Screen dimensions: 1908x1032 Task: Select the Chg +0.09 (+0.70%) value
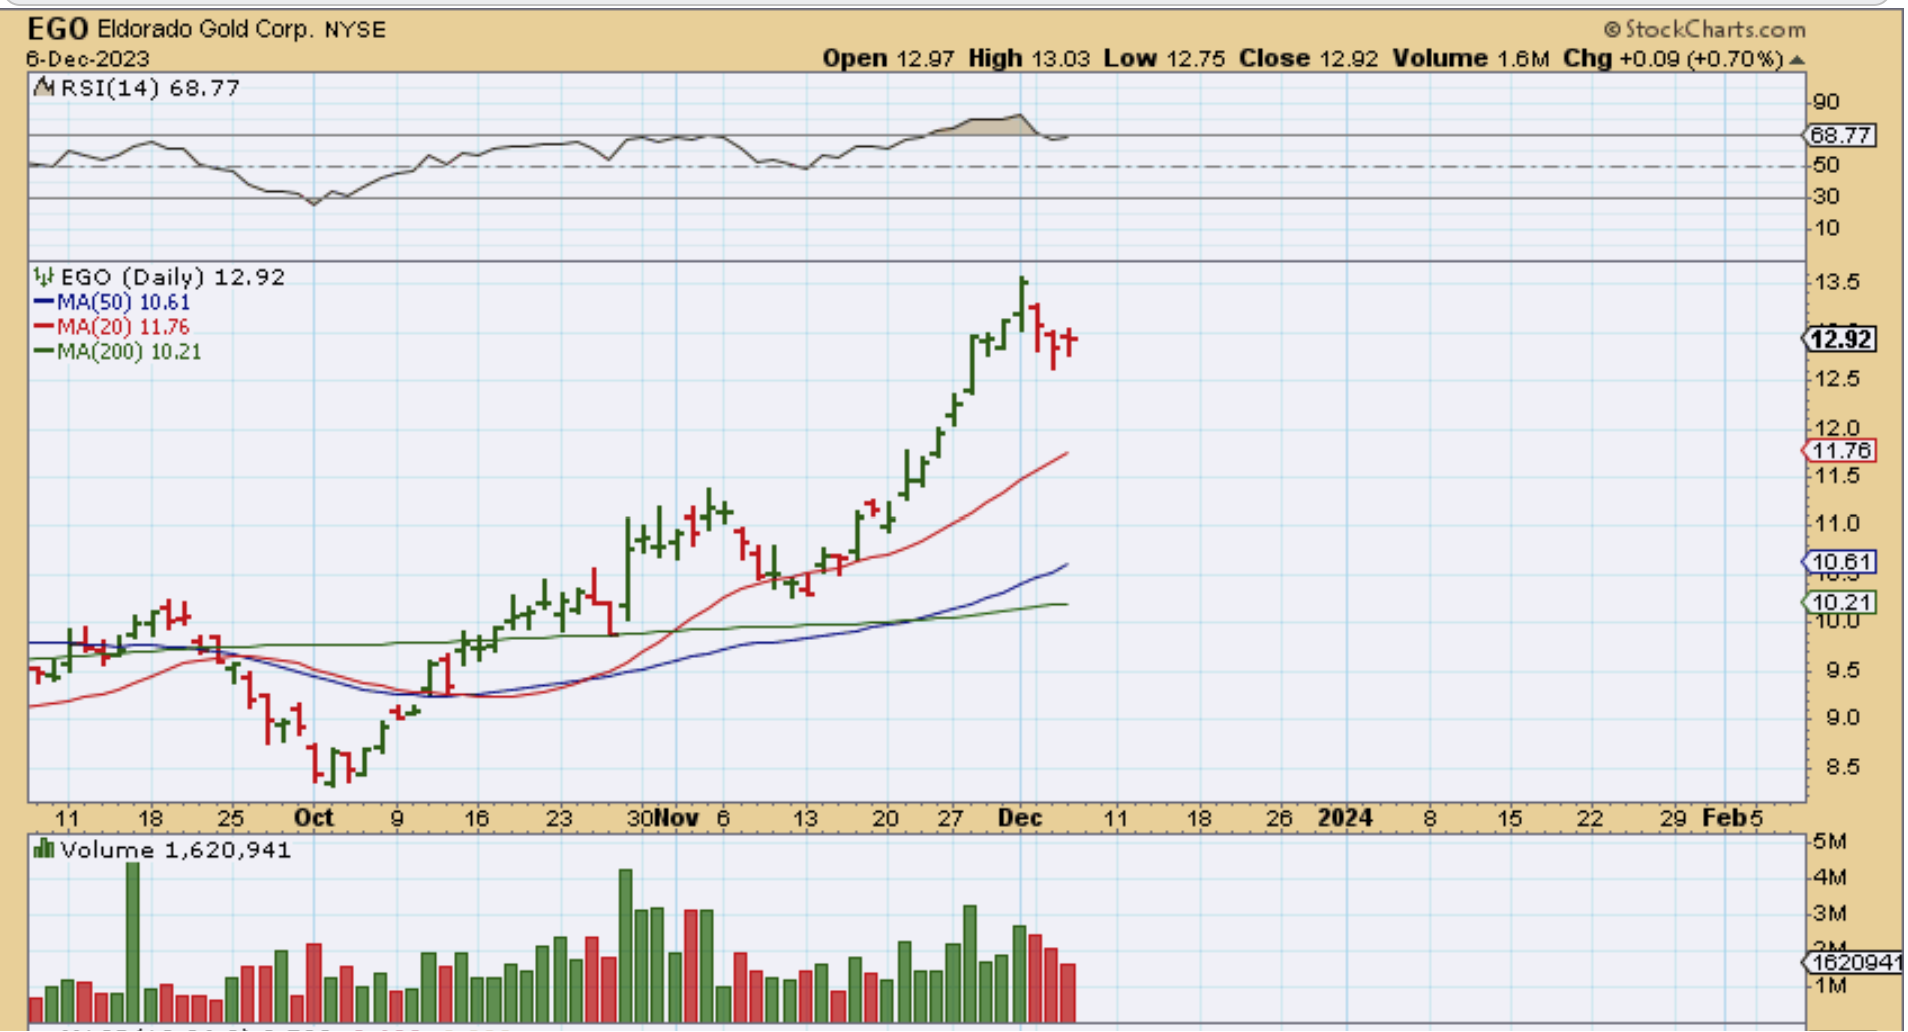pos(1673,59)
